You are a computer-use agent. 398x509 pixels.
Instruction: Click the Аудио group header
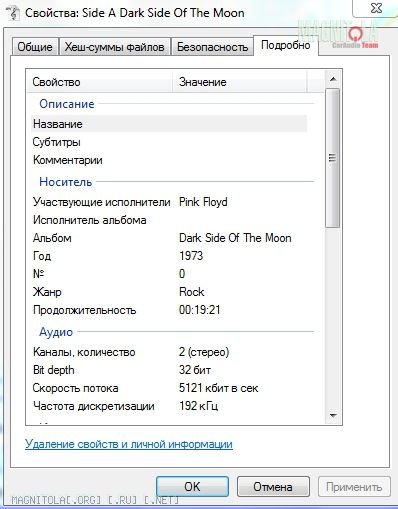point(56,332)
